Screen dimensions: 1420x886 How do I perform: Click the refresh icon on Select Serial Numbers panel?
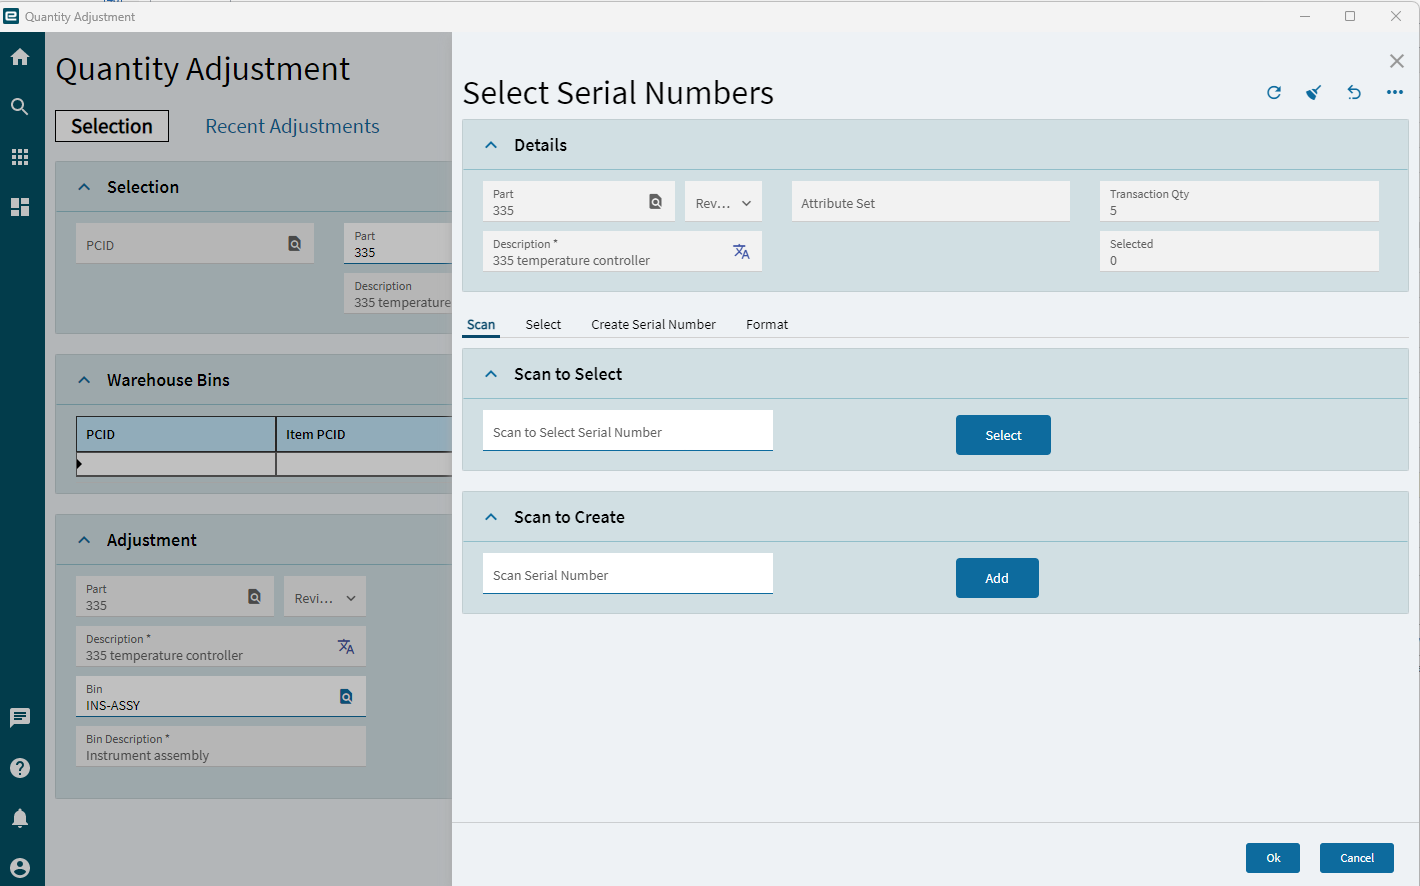click(1274, 92)
